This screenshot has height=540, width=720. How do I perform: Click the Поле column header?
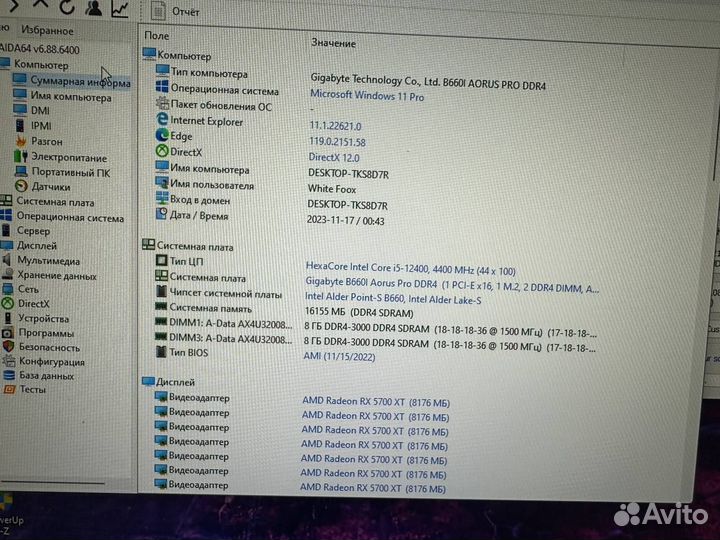coord(157,35)
